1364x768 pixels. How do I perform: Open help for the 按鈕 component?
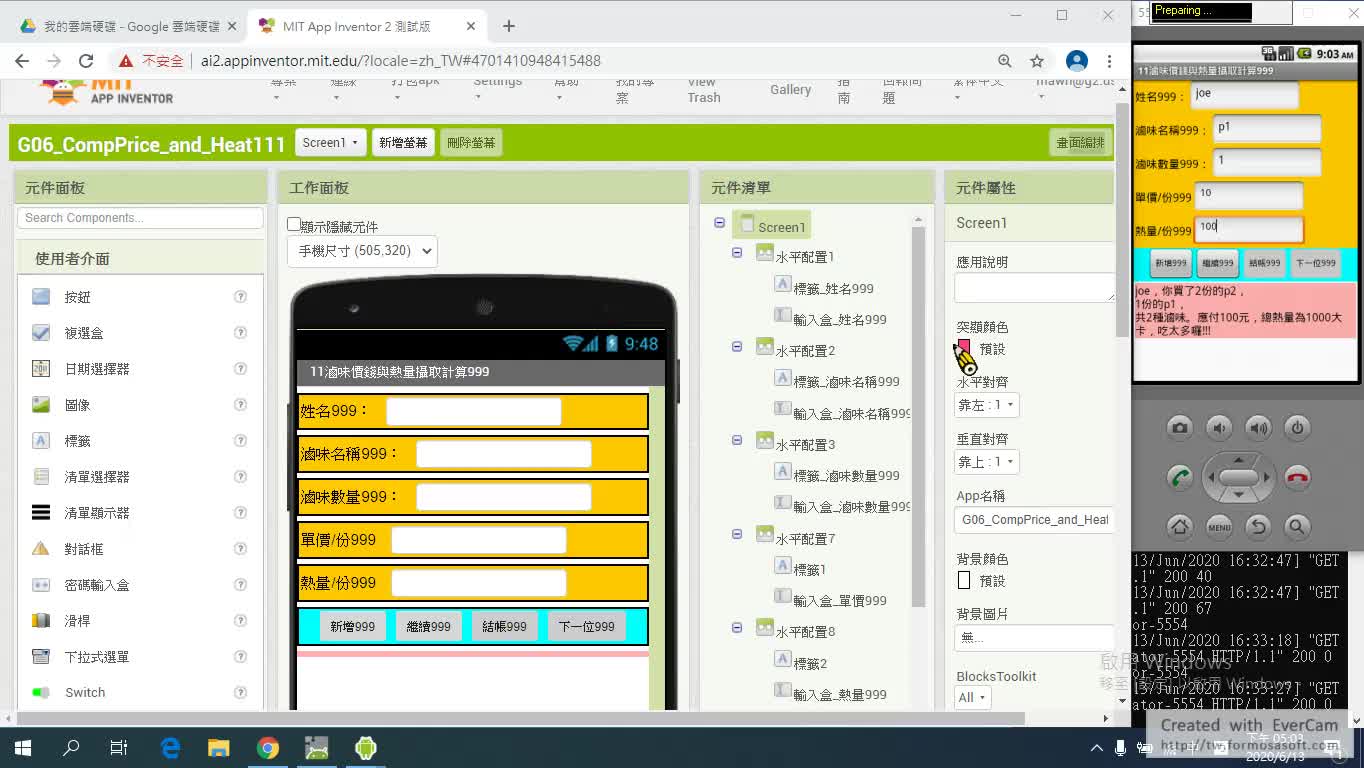(x=240, y=297)
